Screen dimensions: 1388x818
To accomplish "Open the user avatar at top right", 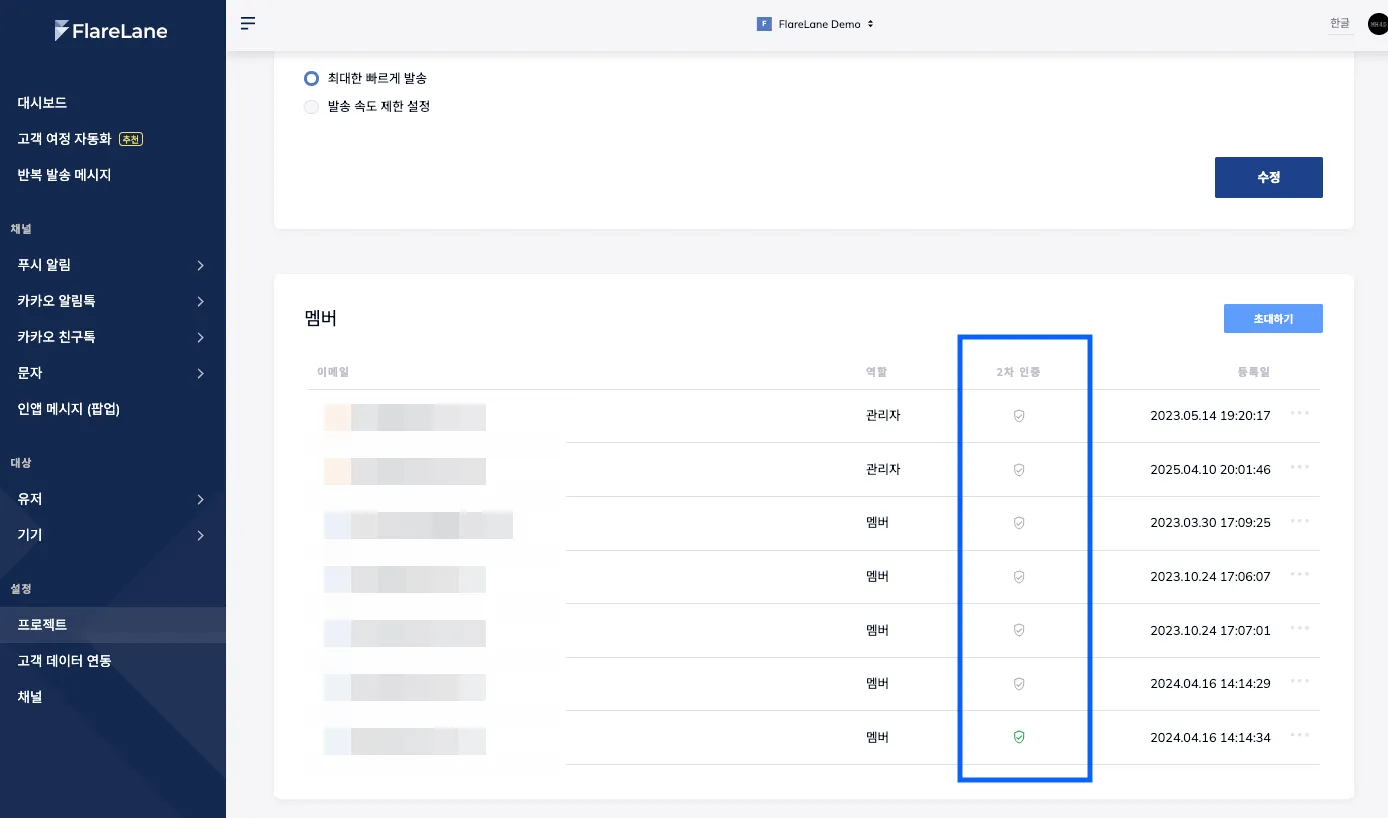I will point(1378,24).
